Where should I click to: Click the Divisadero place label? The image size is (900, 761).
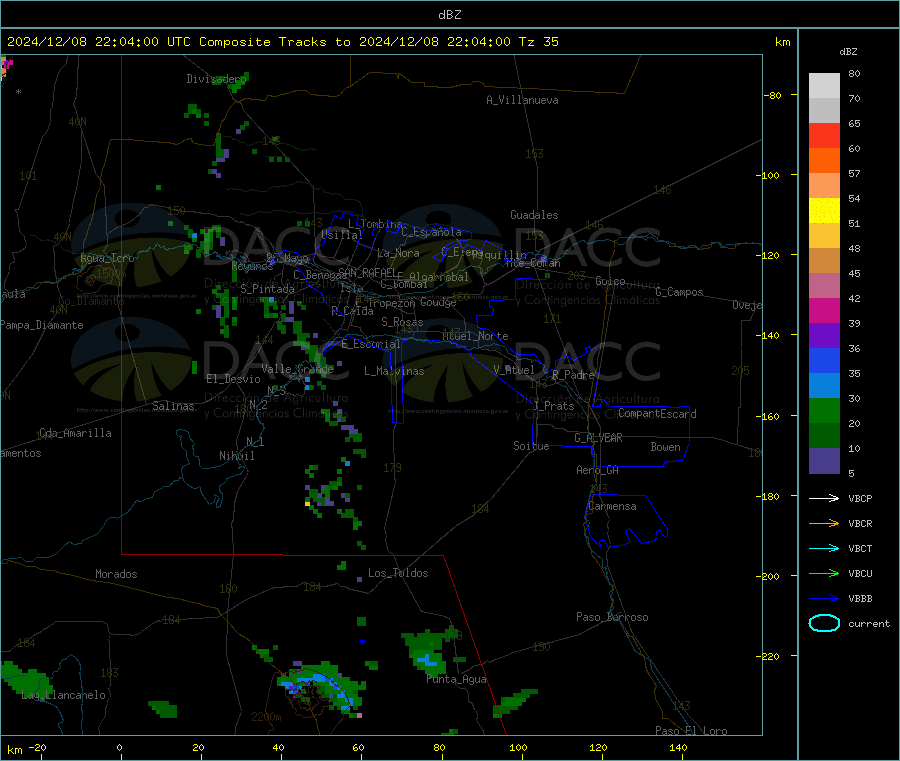pyautogui.click(x=216, y=79)
